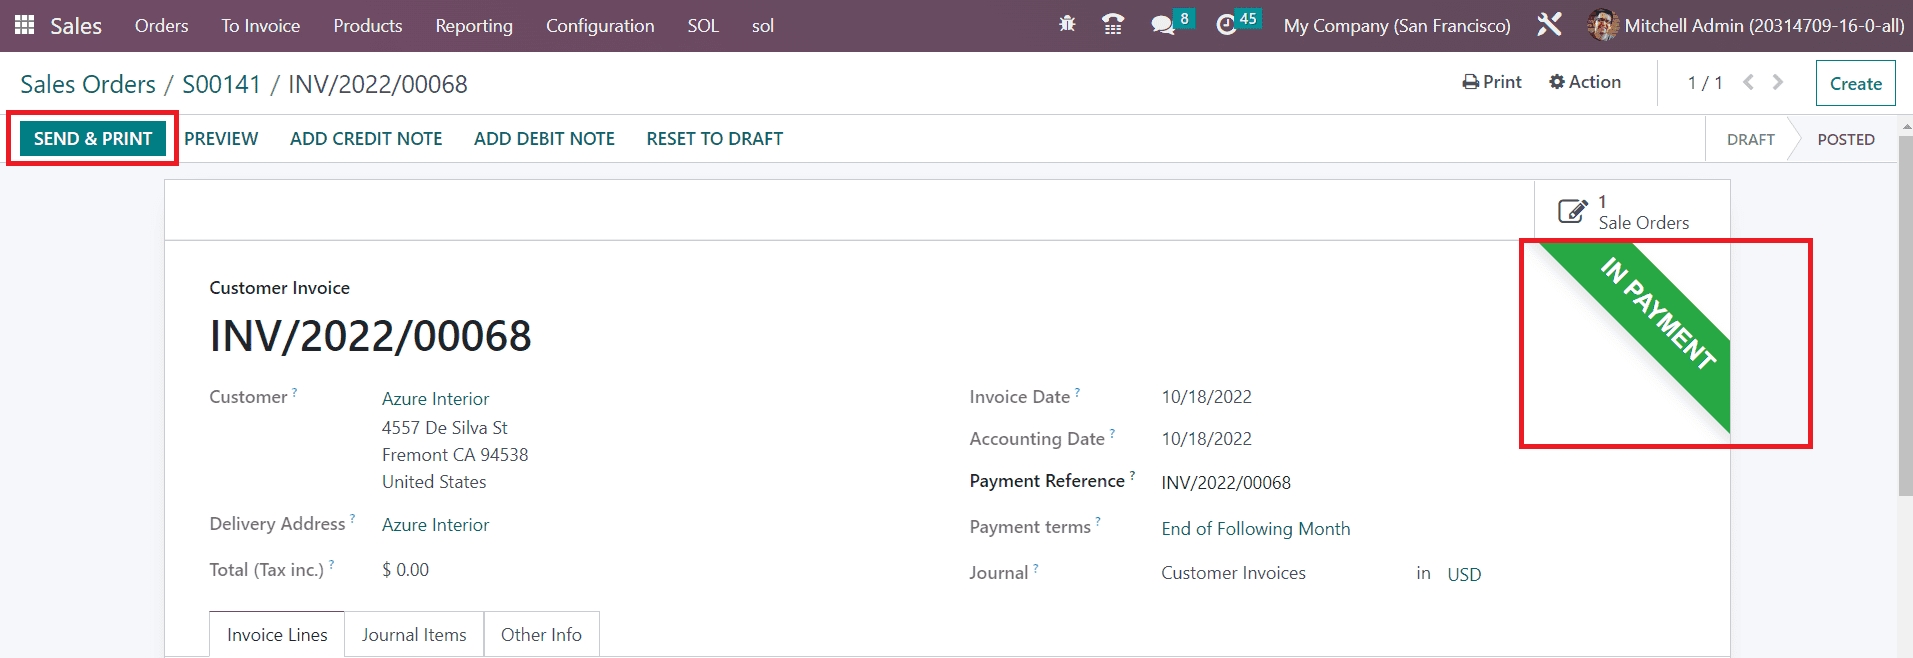1913x658 pixels.
Task: Open the conversations chat icon
Action: click(1162, 25)
